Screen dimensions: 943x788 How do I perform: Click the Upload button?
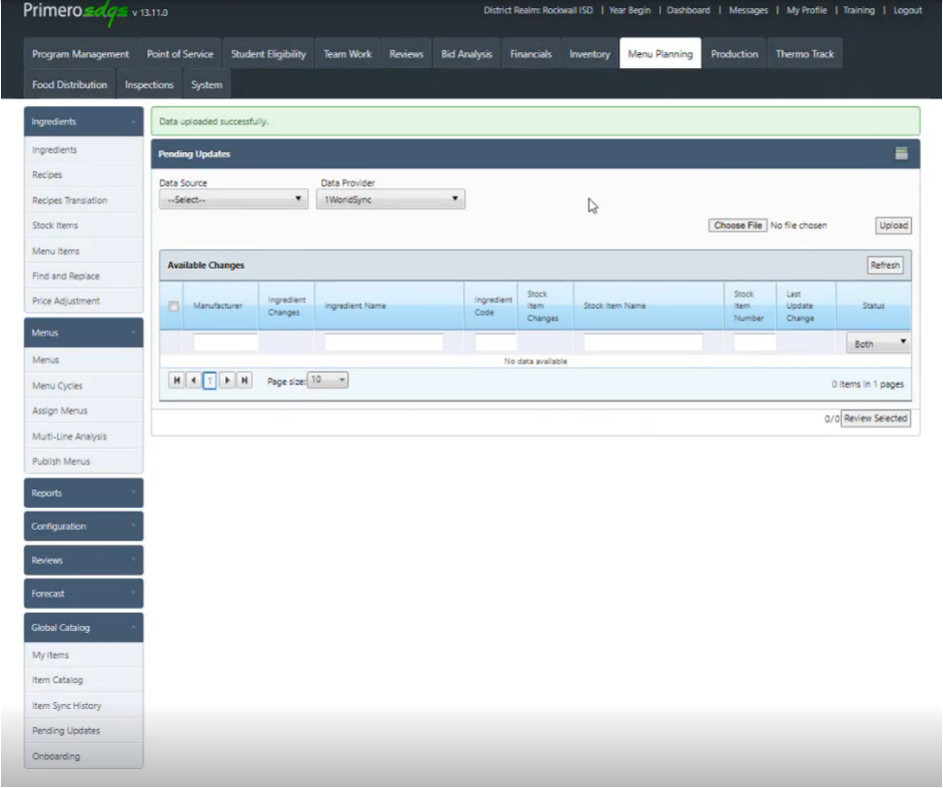(893, 225)
